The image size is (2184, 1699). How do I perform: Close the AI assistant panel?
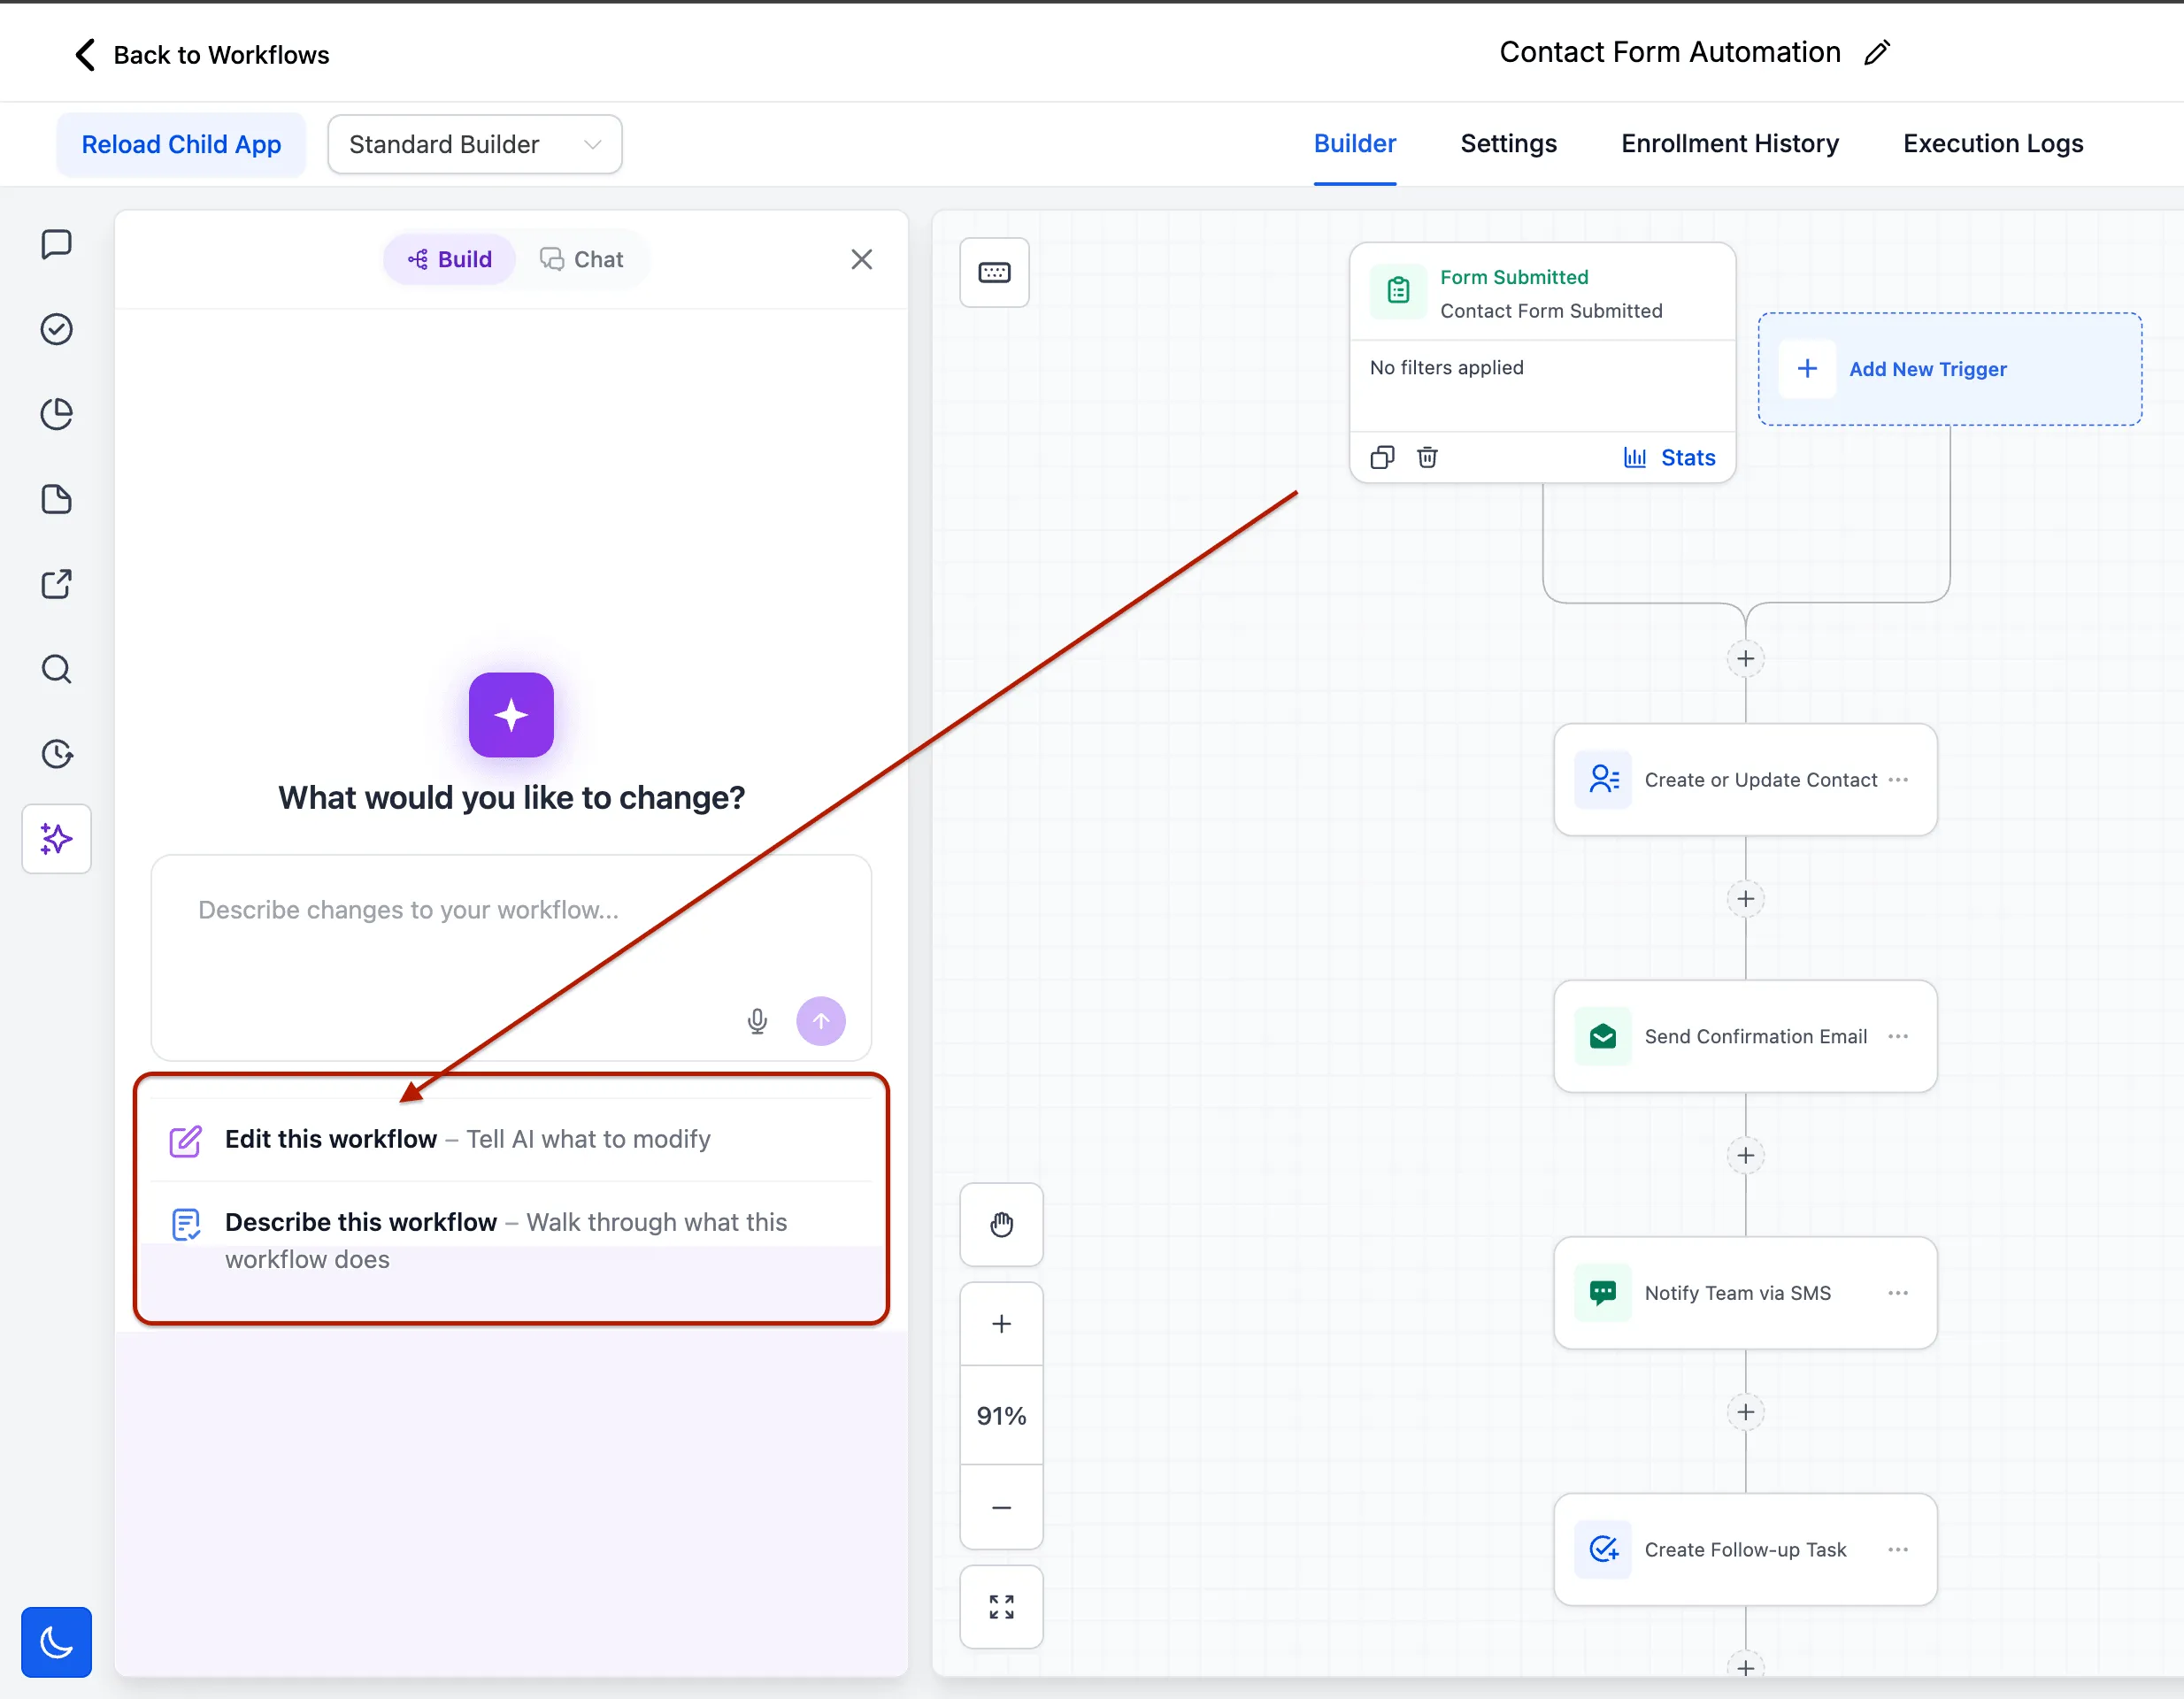pyautogui.click(x=861, y=260)
